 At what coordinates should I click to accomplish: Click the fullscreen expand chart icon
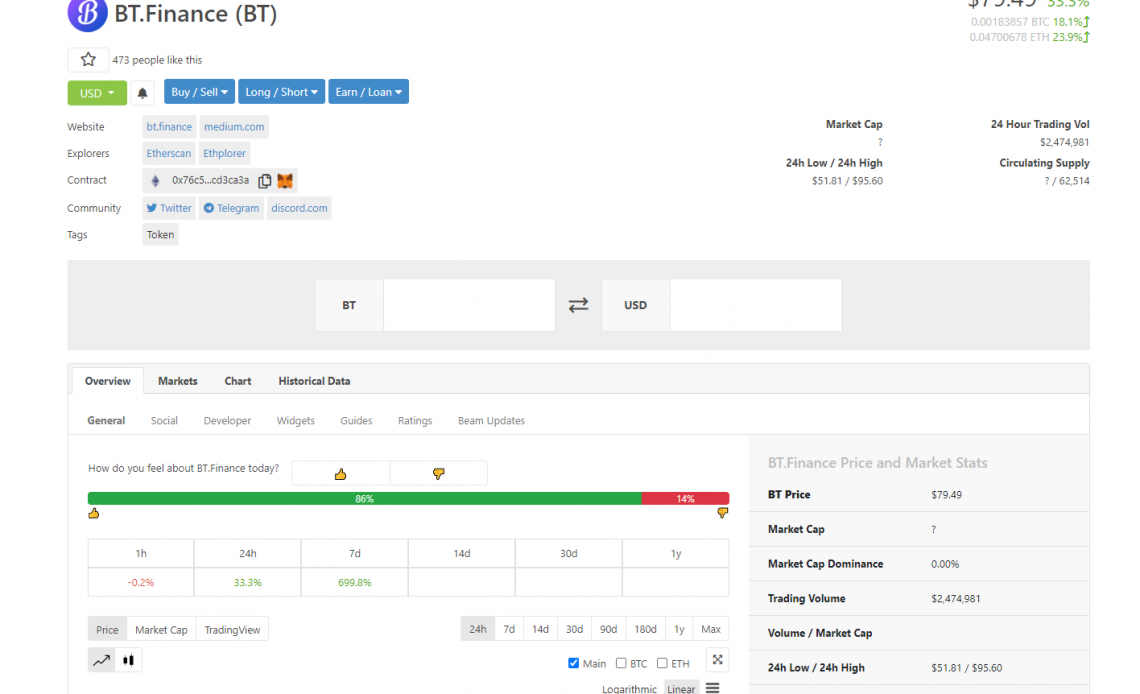(718, 660)
